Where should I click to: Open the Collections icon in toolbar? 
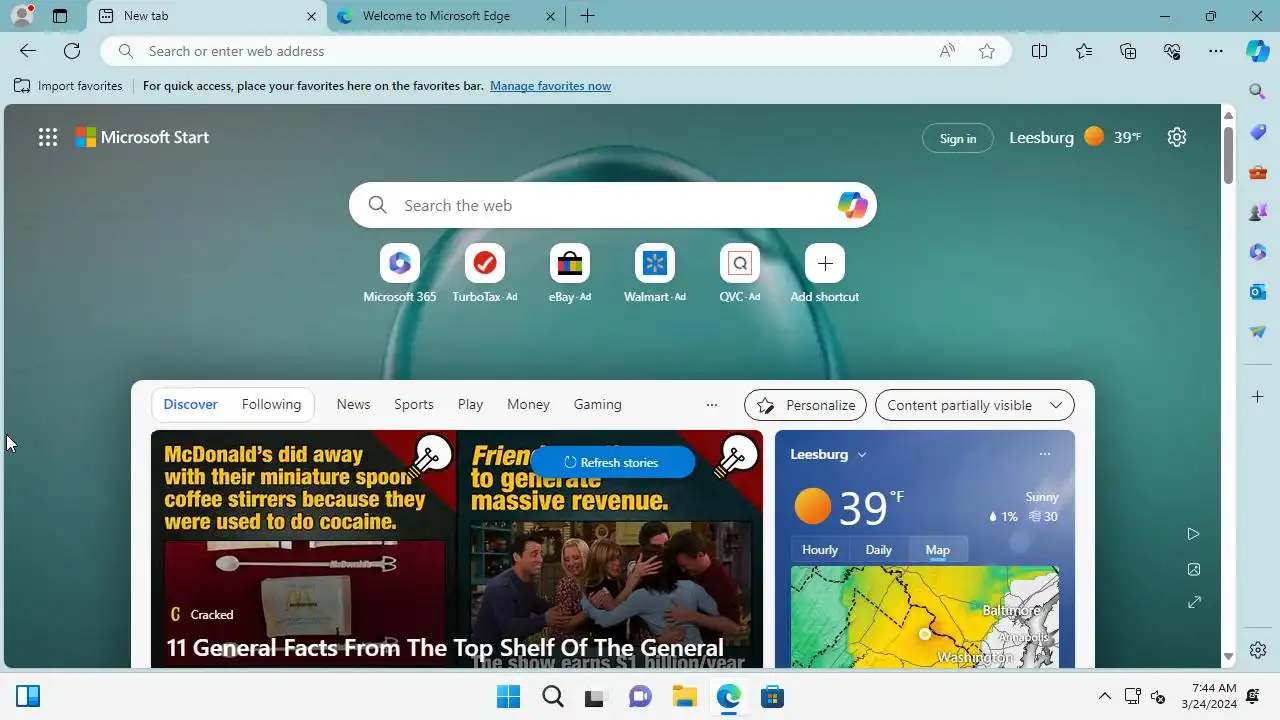(x=1128, y=51)
